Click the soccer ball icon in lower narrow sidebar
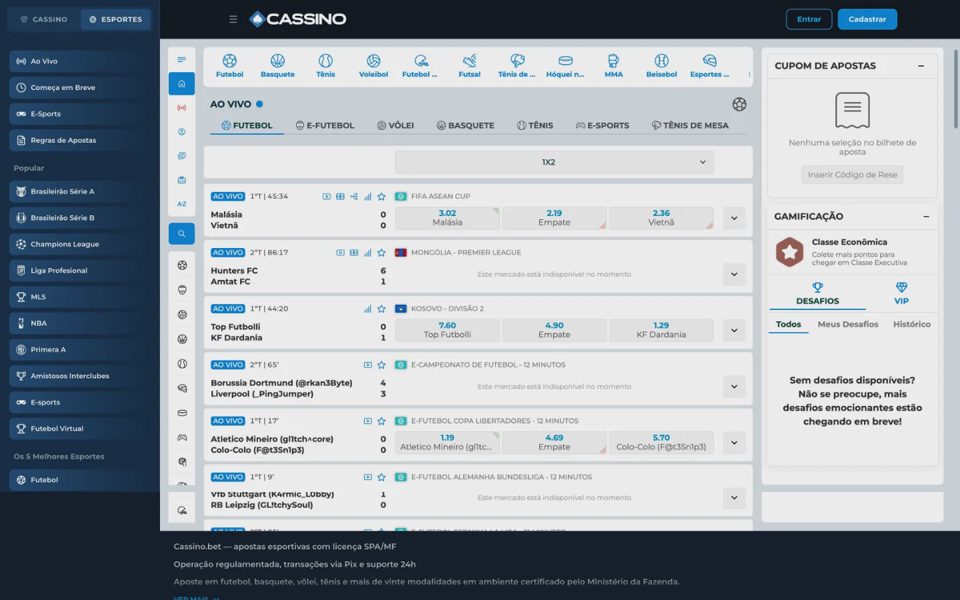960x600 pixels. (182, 266)
